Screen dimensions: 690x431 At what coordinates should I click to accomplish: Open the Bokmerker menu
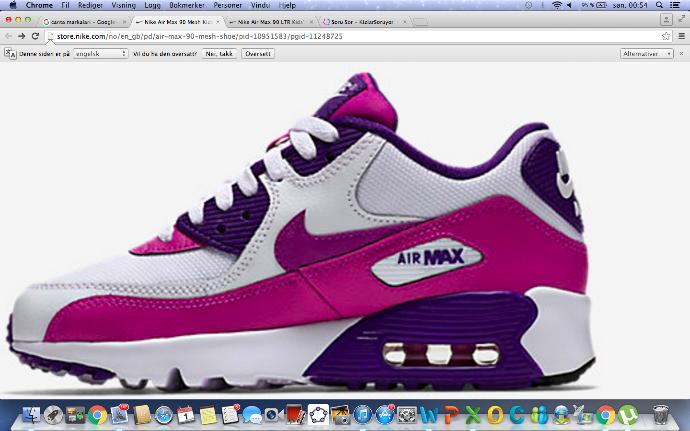click(187, 5)
